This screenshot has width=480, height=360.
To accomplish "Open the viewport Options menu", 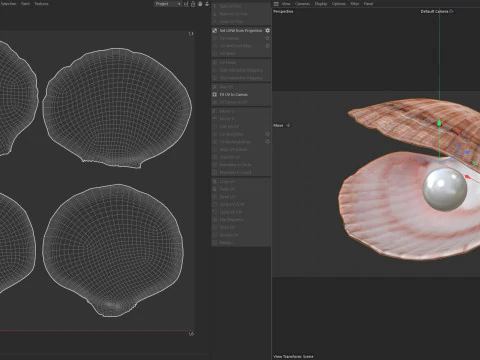I will click(x=339, y=4).
